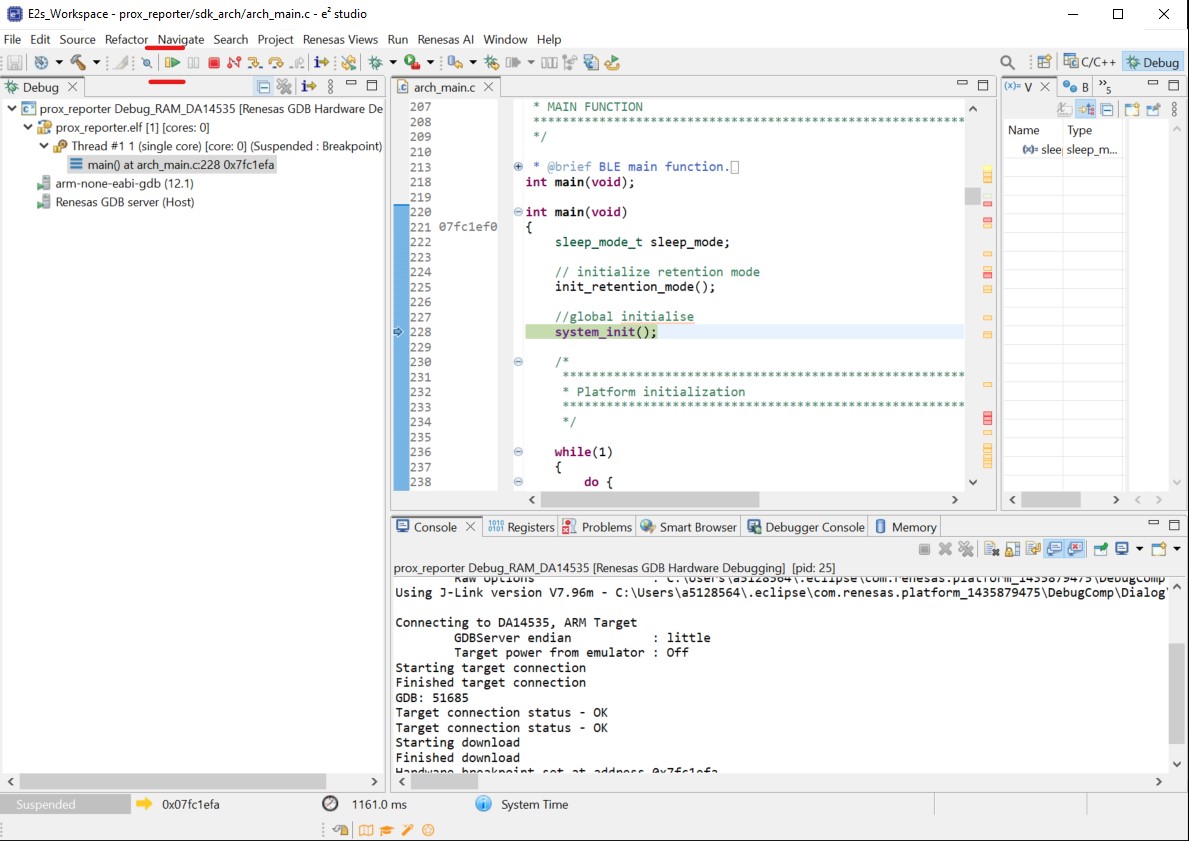Open the Smart Browser tab

[x=689, y=527]
